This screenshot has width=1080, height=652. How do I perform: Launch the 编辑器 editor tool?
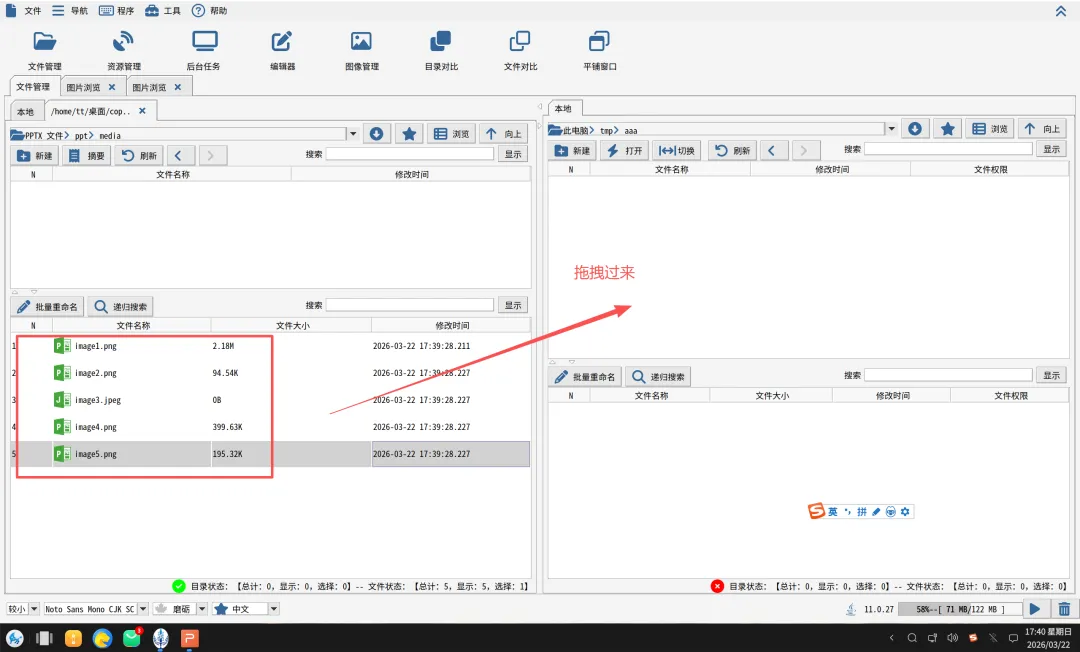point(282,51)
